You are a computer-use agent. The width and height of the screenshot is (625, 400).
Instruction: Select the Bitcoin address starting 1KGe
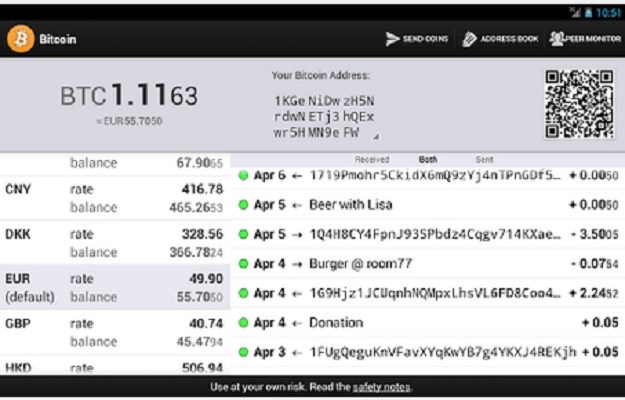click(x=324, y=117)
